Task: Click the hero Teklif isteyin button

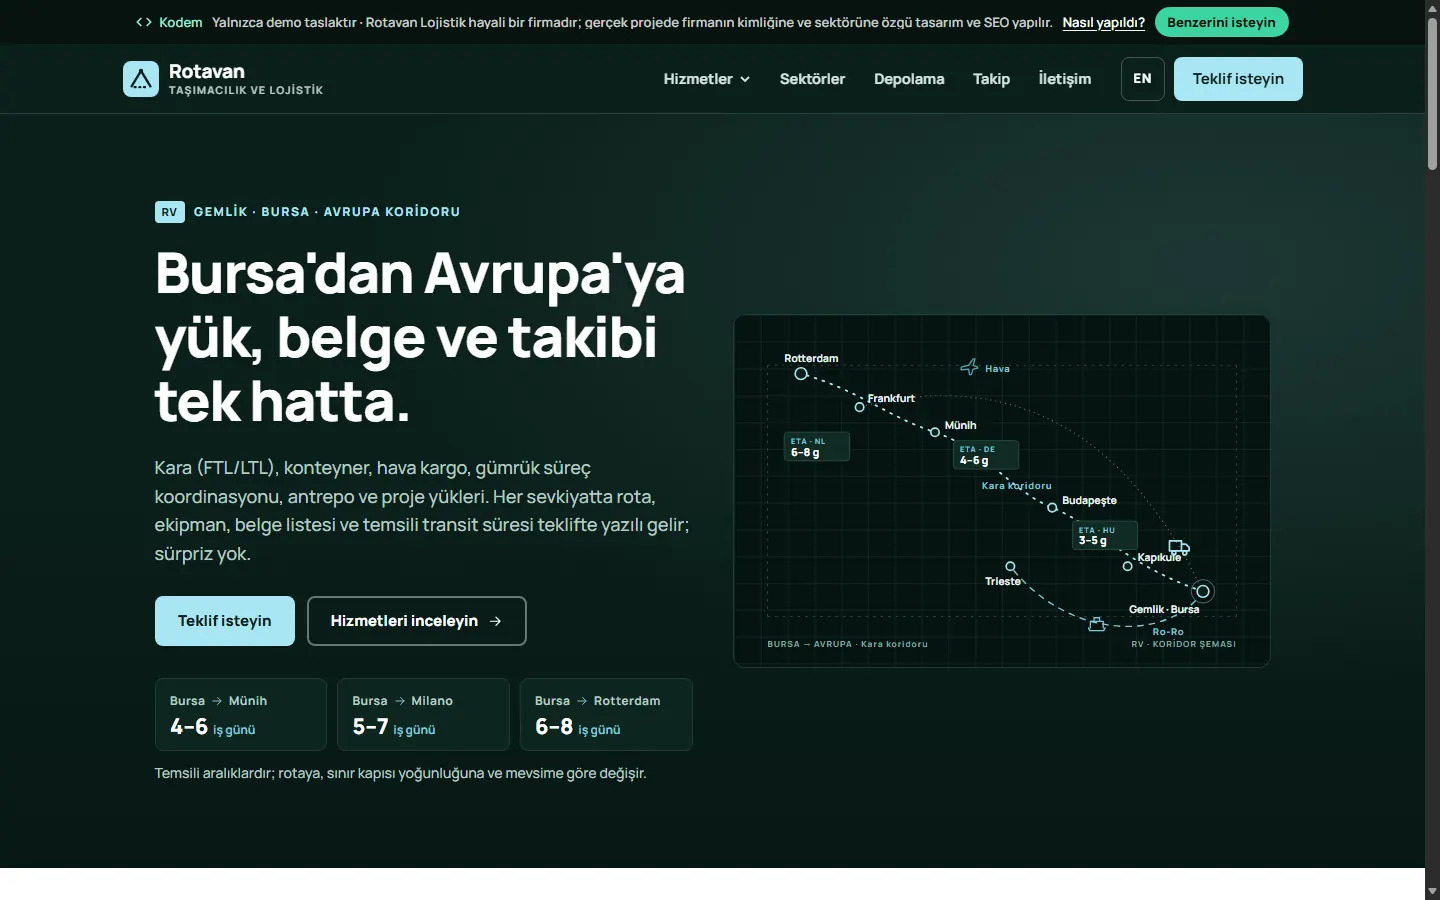Action: tap(225, 621)
